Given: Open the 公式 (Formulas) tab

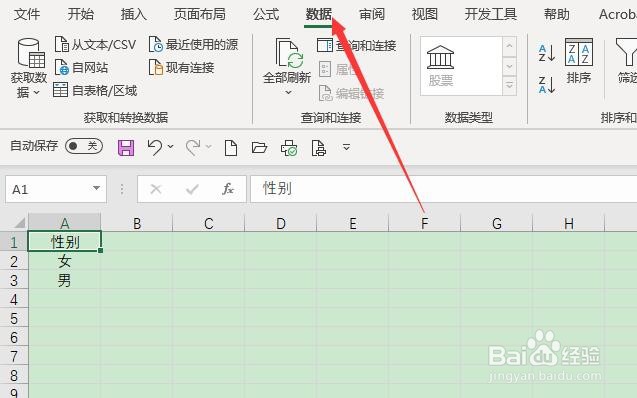Looking at the screenshot, I should pyautogui.click(x=266, y=15).
